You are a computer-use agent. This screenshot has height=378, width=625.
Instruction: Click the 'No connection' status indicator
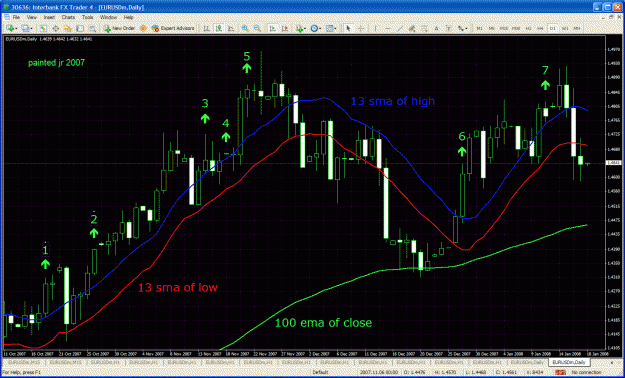click(x=587, y=372)
